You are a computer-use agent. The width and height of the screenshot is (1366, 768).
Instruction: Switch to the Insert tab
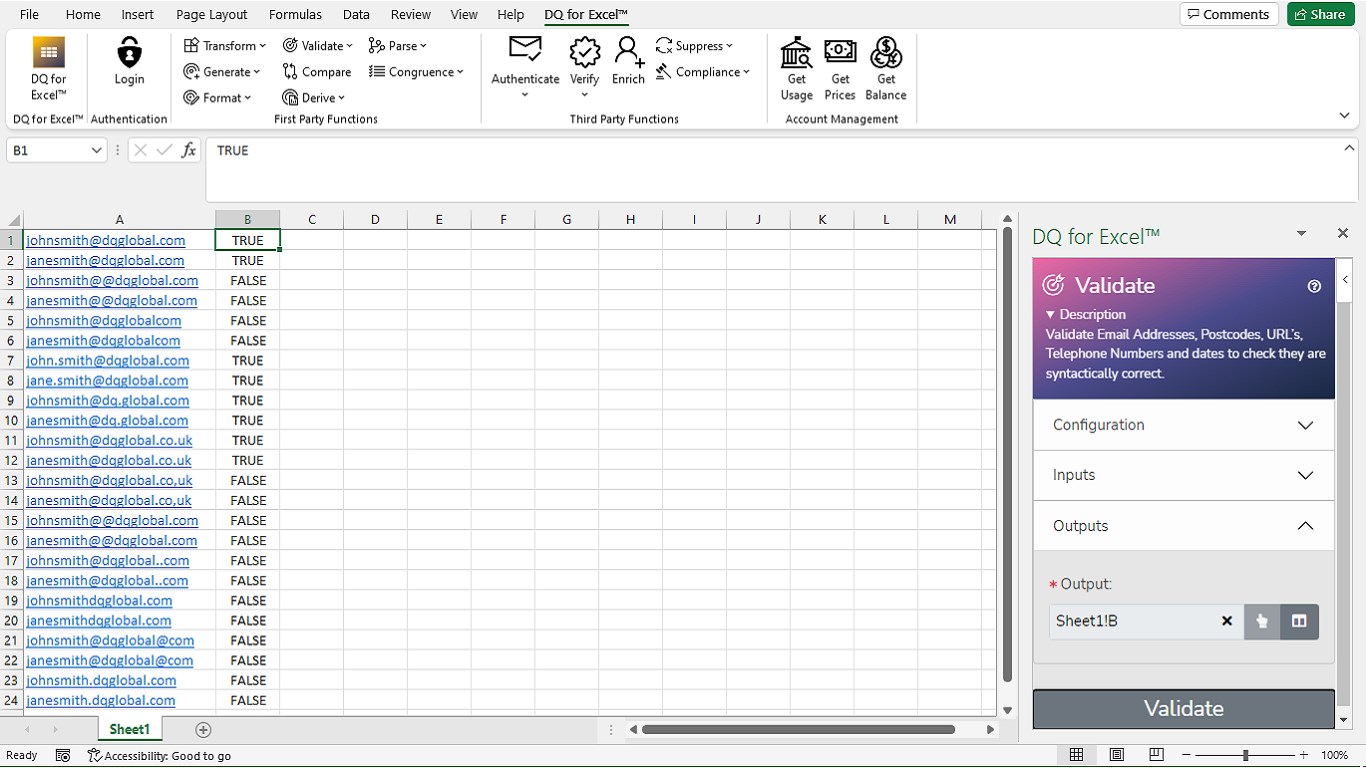(x=138, y=14)
